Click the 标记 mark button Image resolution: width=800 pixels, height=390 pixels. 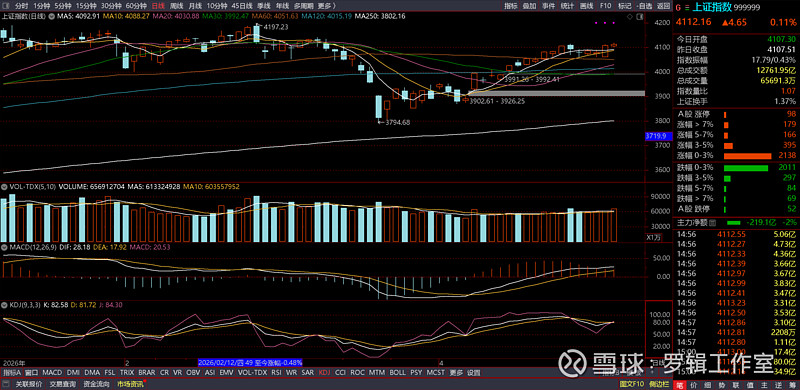(x=624, y=6)
